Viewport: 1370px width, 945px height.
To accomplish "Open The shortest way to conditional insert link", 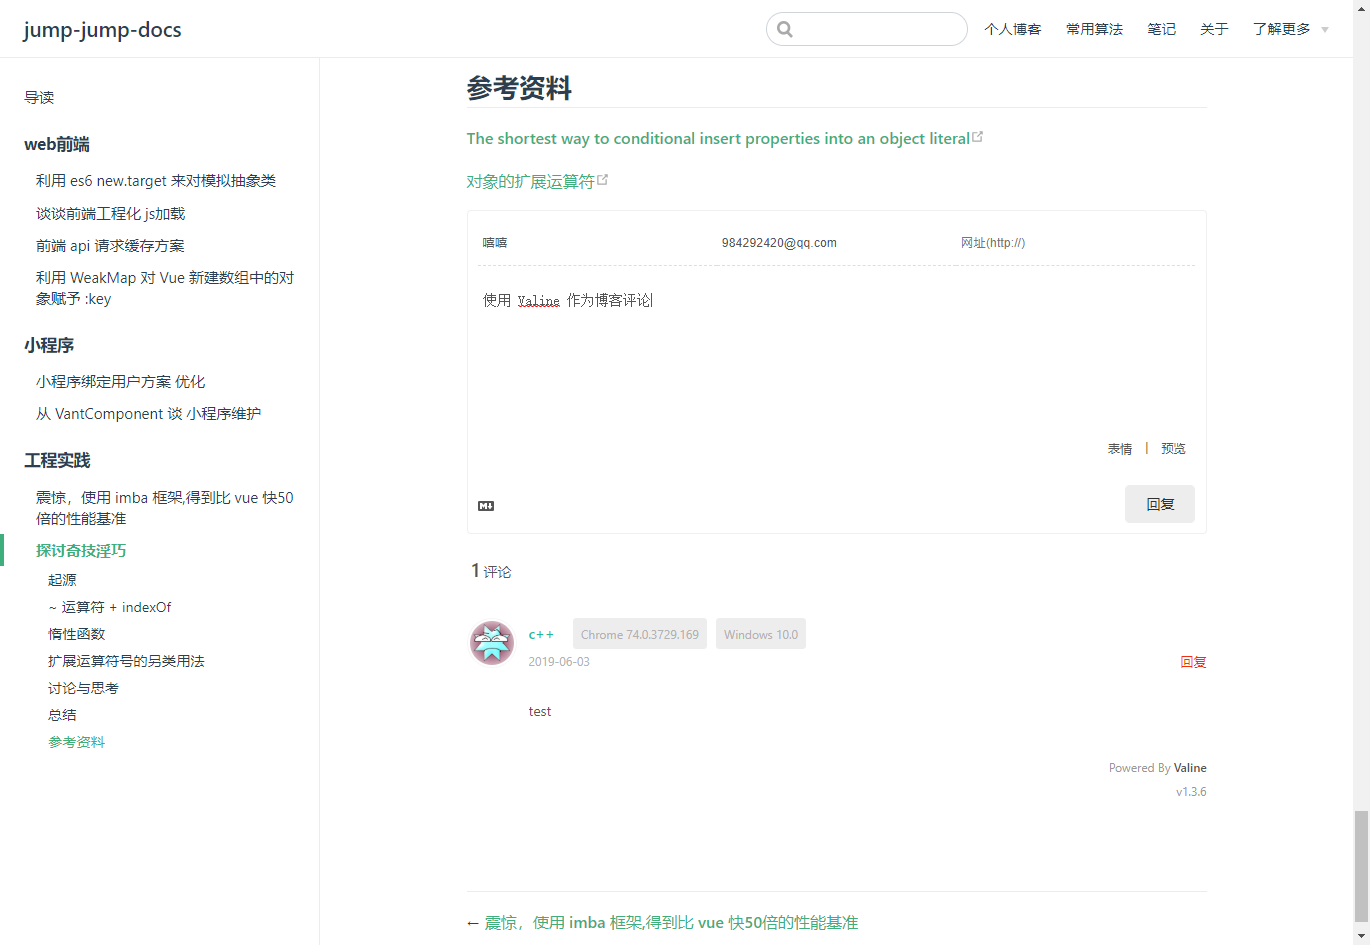I will [718, 138].
